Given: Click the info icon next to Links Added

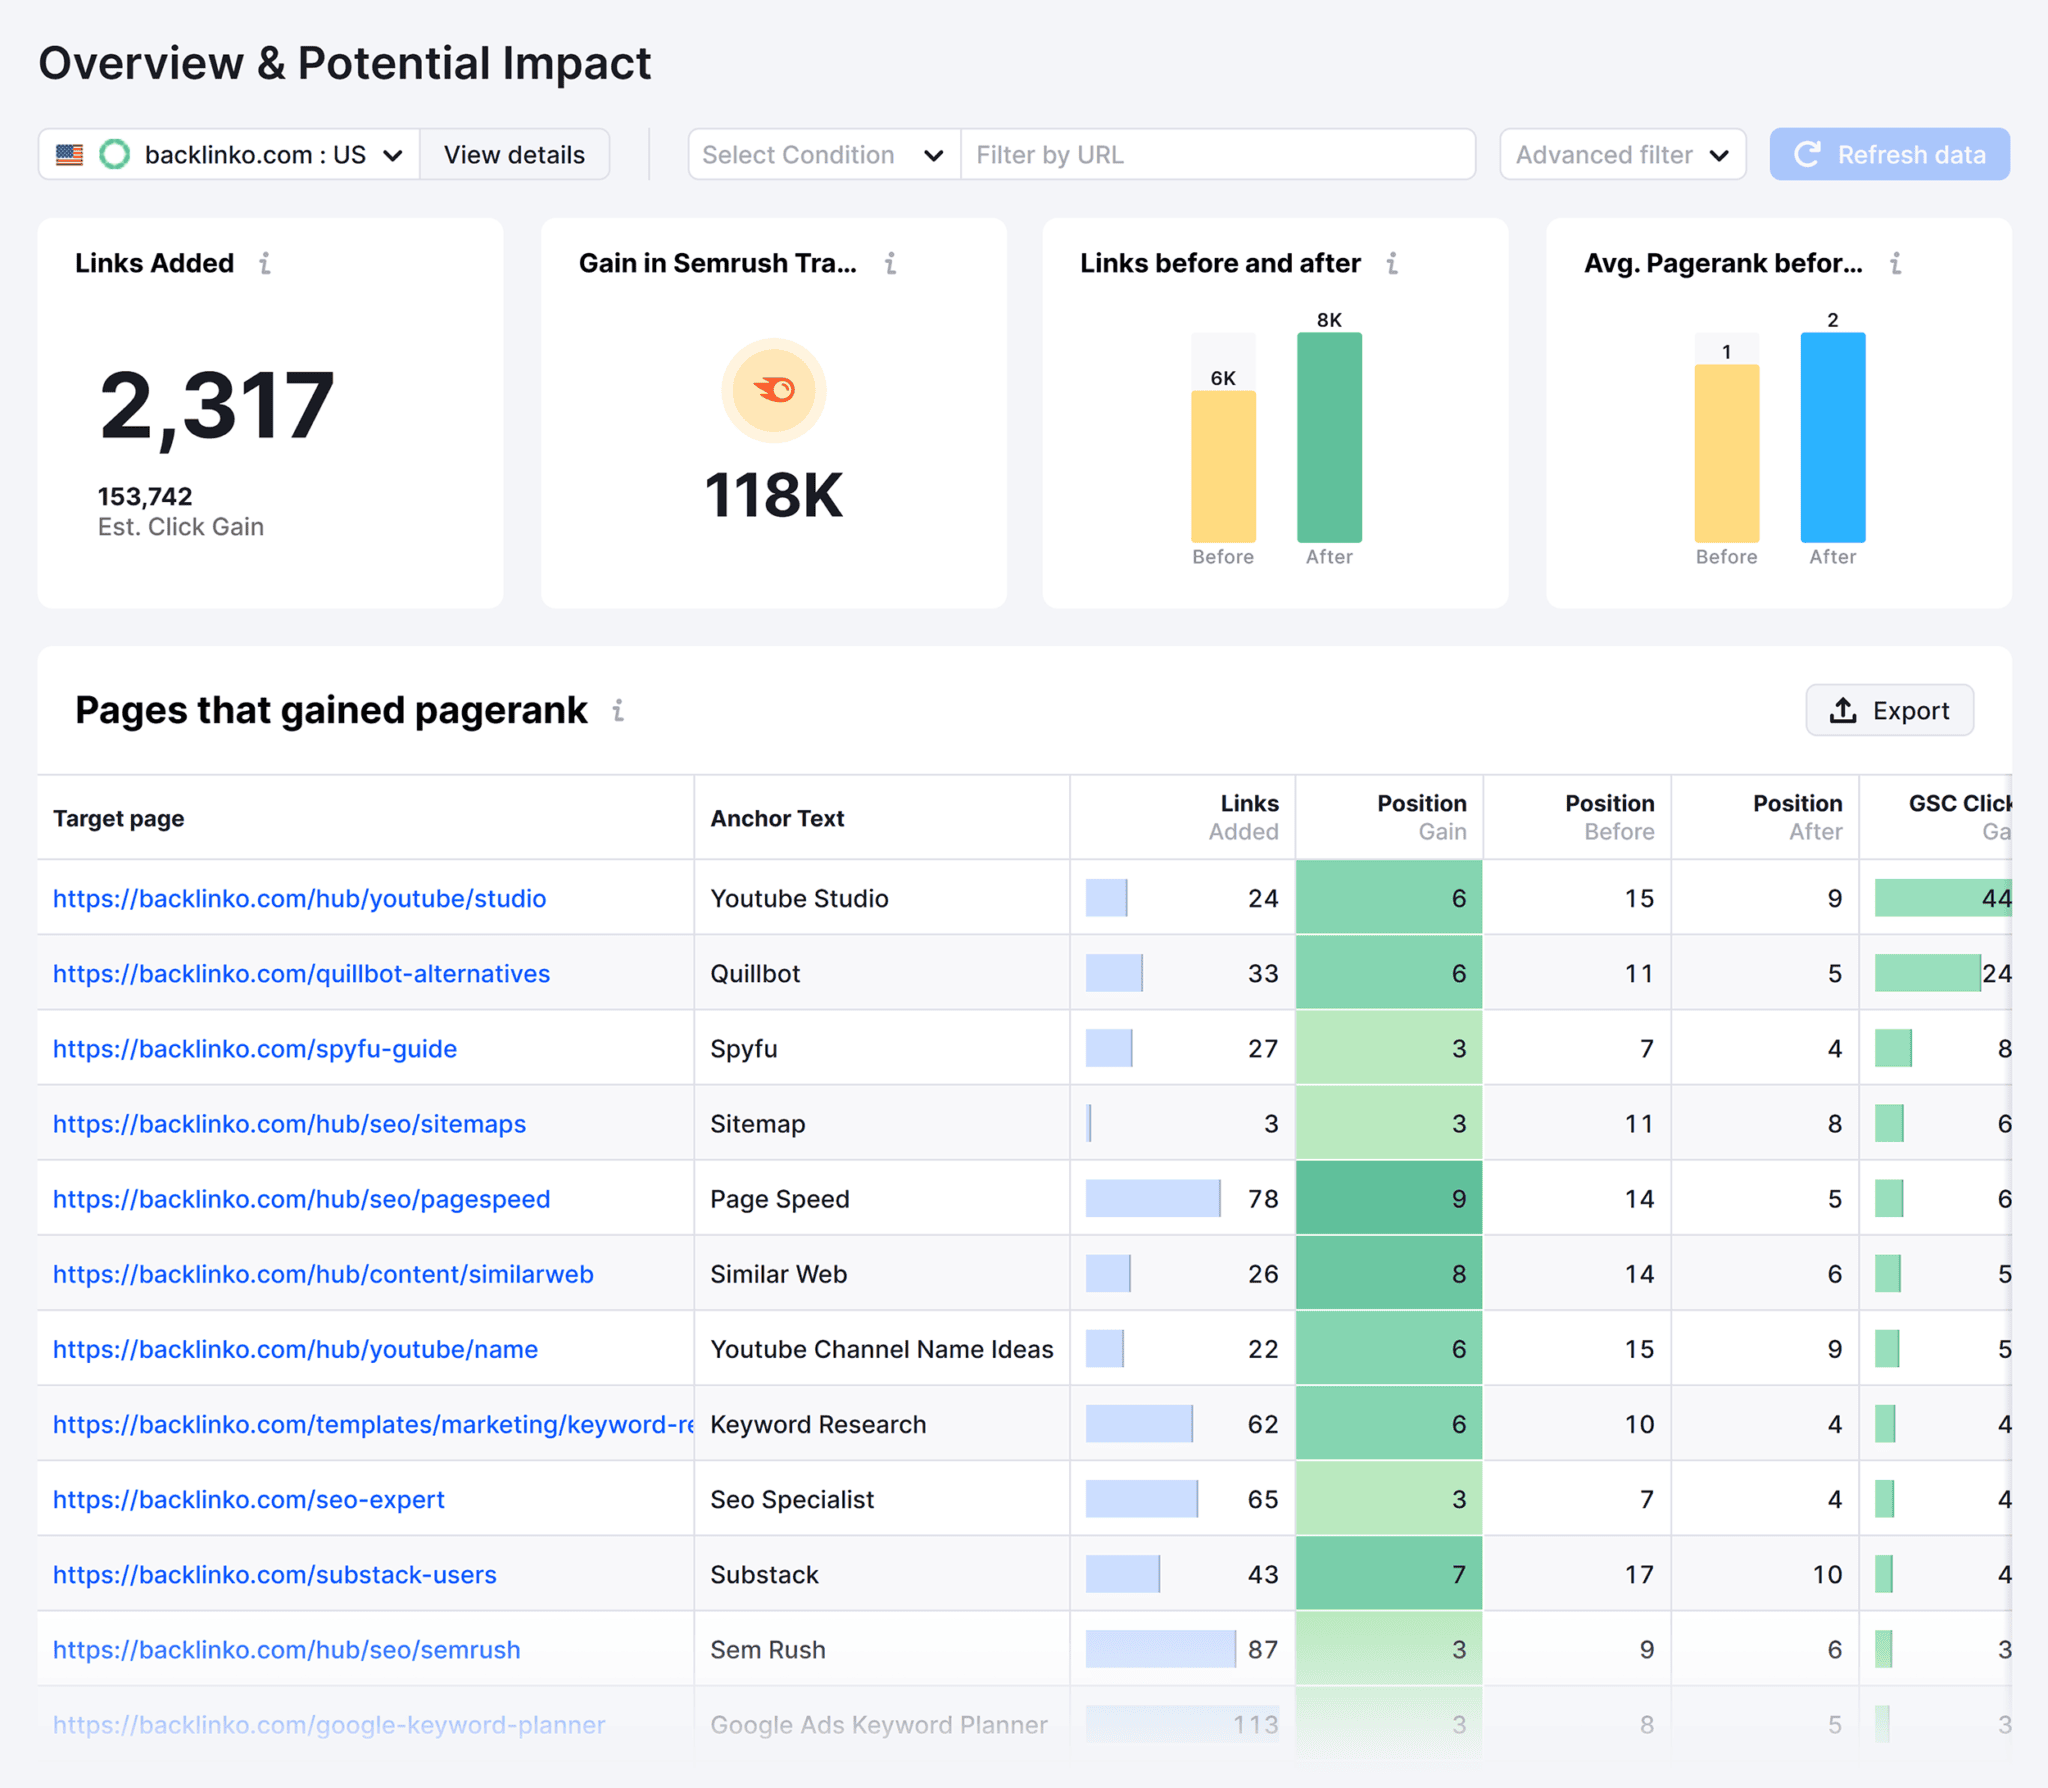Looking at the screenshot, I should click(265, 263).
